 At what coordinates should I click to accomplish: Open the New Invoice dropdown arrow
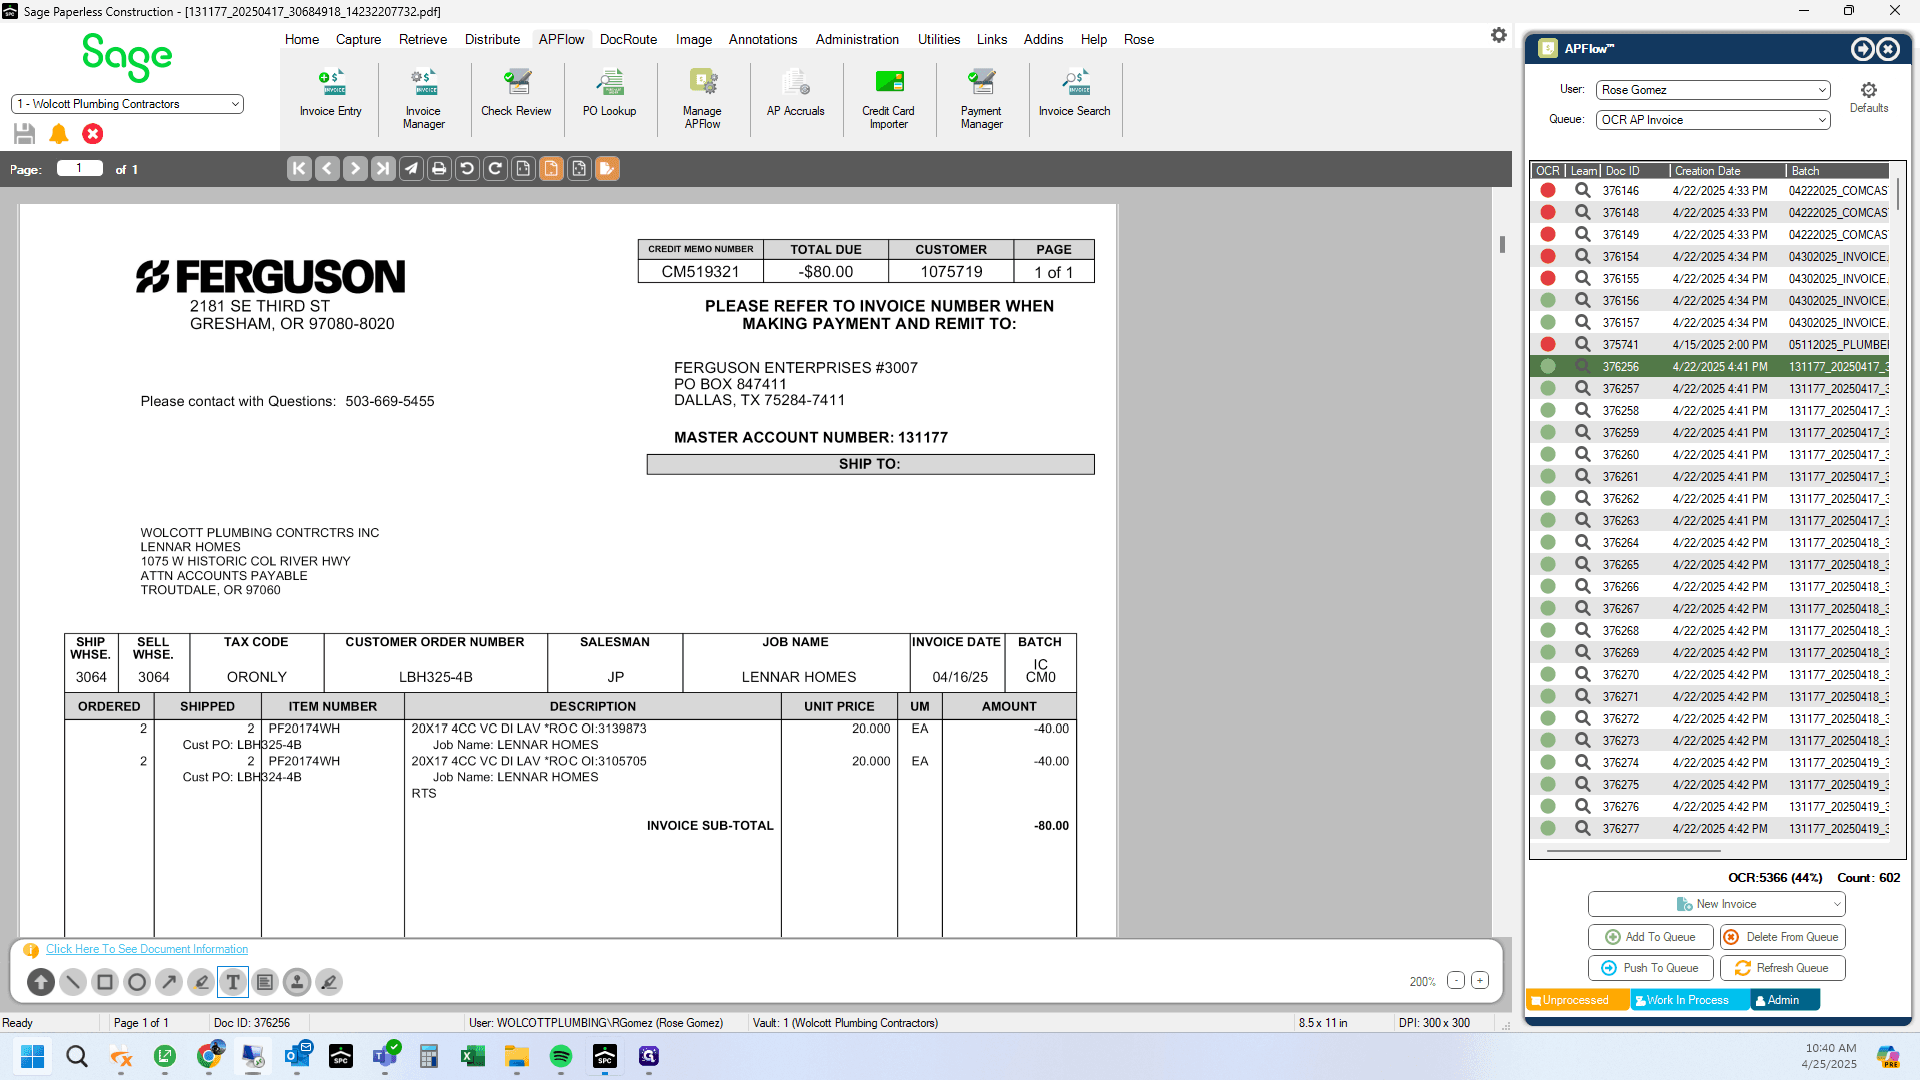pyautogui.click(x=1837, y=904)
